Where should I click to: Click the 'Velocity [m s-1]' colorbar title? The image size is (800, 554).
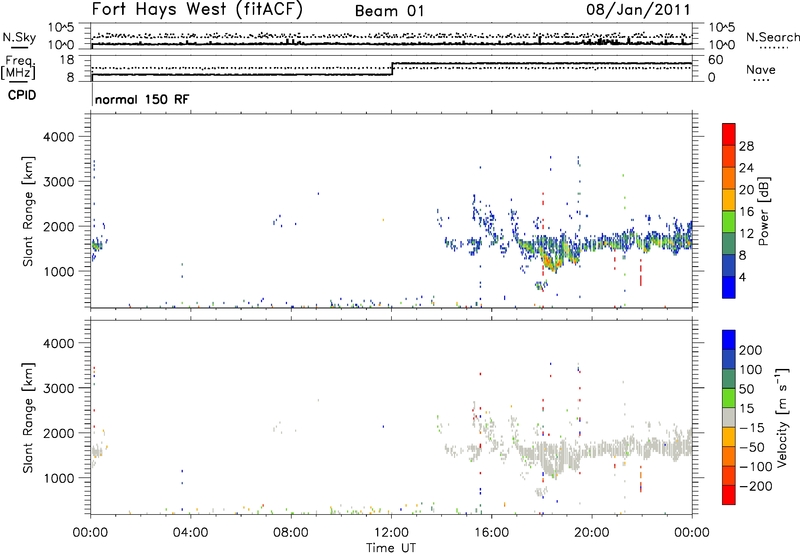tap(781, 417)
